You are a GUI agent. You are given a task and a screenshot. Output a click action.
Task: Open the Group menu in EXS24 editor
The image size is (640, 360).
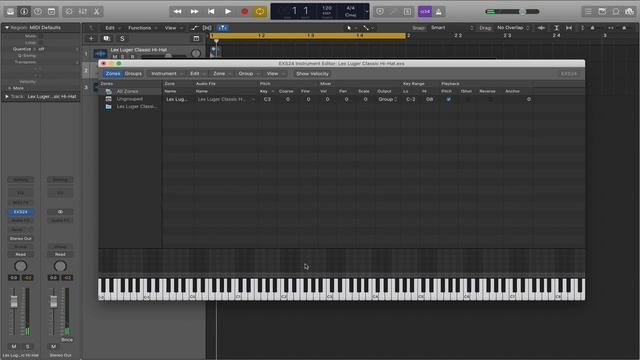tap(248, 73)
